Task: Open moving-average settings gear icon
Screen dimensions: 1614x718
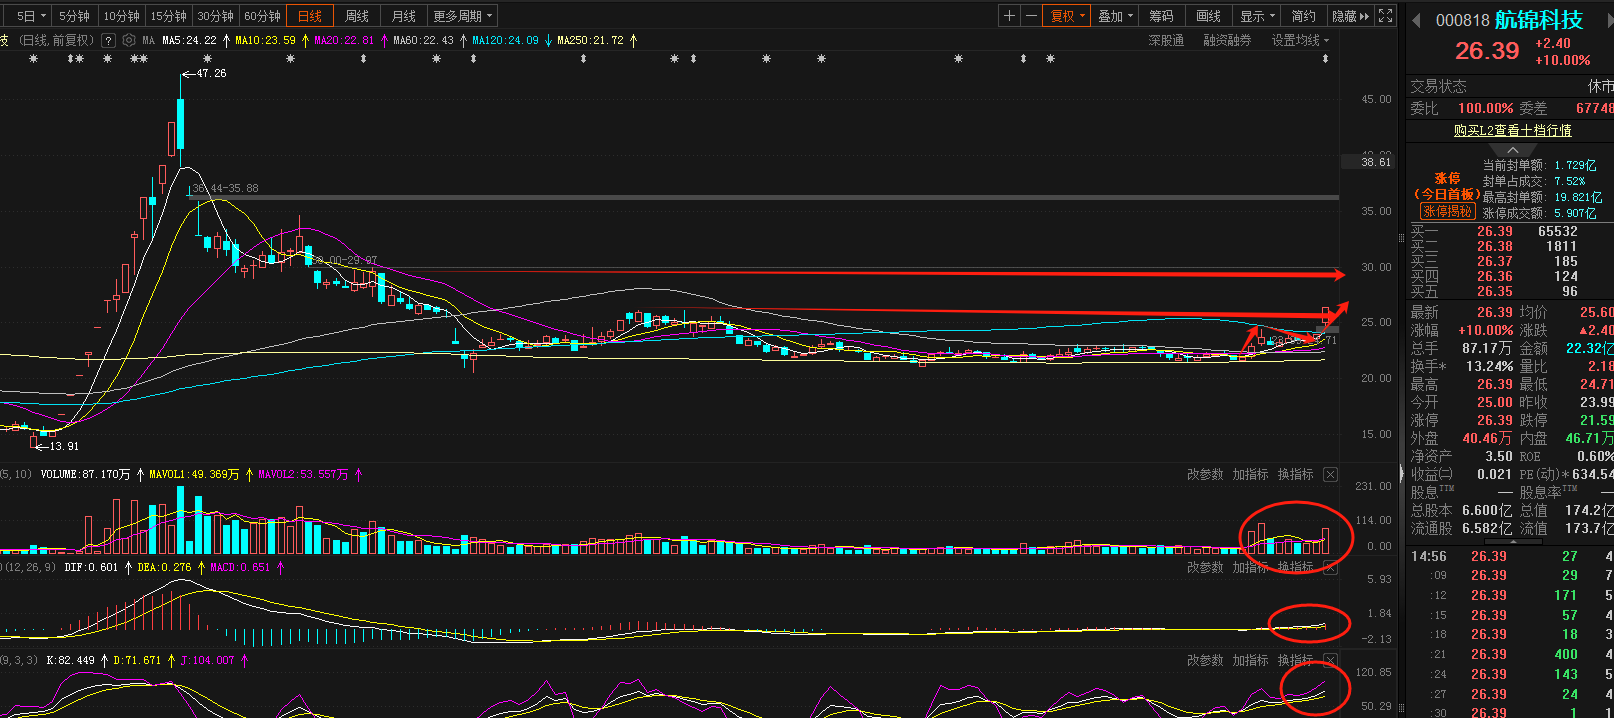Action: 128,40
